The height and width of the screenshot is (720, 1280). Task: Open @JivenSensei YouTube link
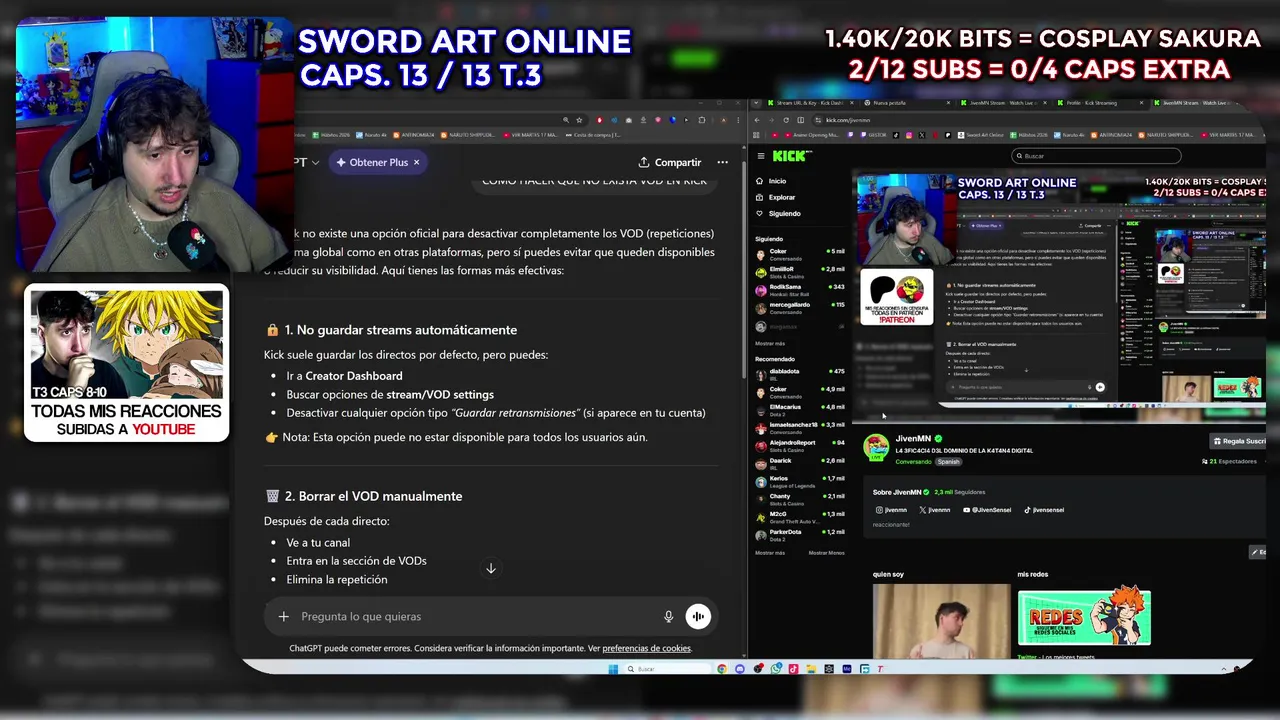985,510
